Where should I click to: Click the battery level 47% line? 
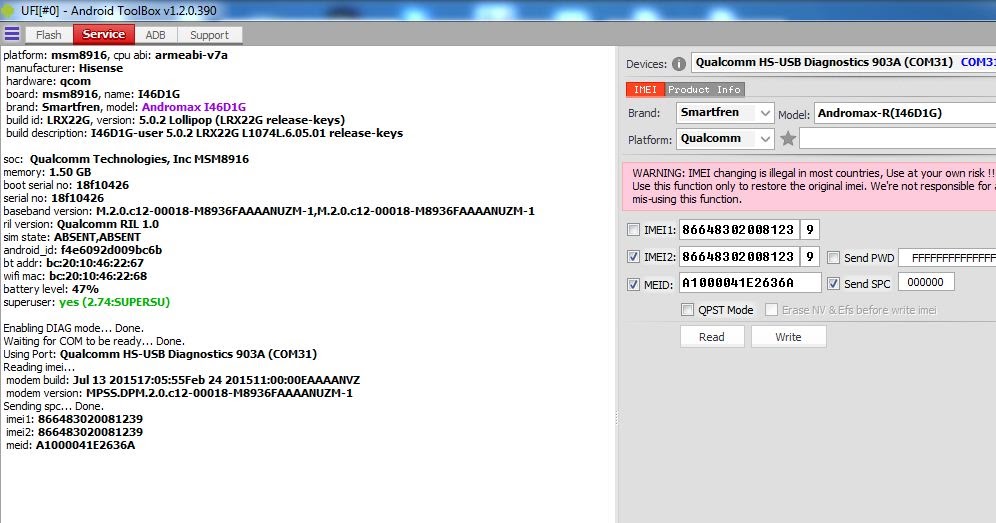point(51,289)
